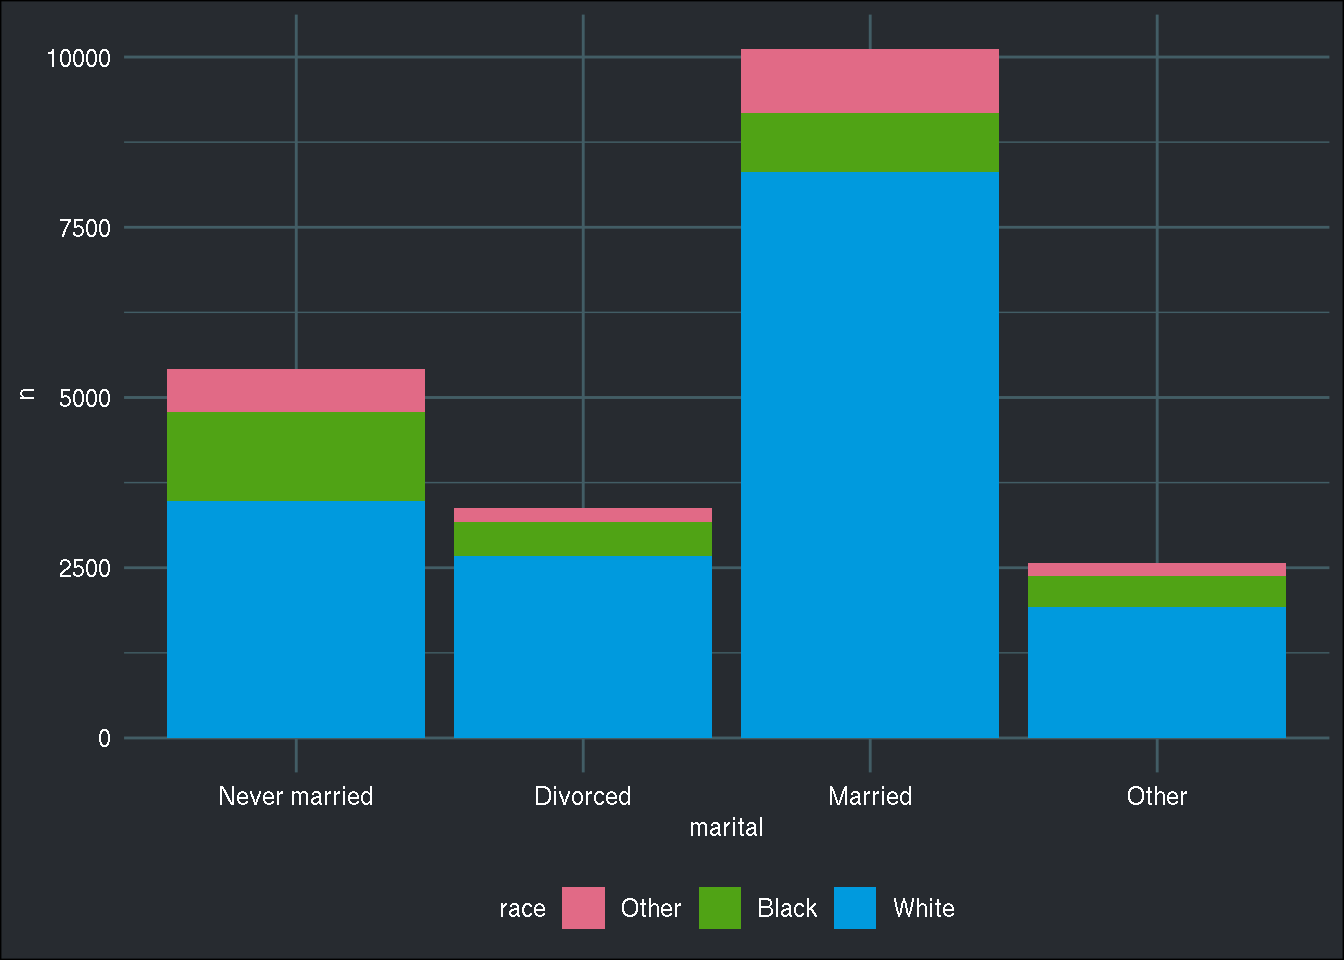The image size is (1344, 960).
Task: Click the pink segment of the Other bar
Action: (x=1157, y=568)
